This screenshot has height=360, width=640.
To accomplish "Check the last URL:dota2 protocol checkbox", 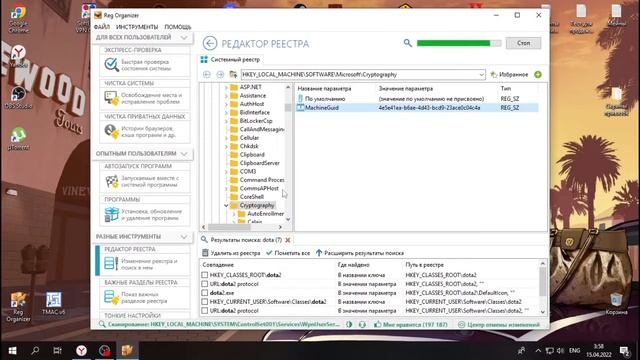I will (204, 311).
